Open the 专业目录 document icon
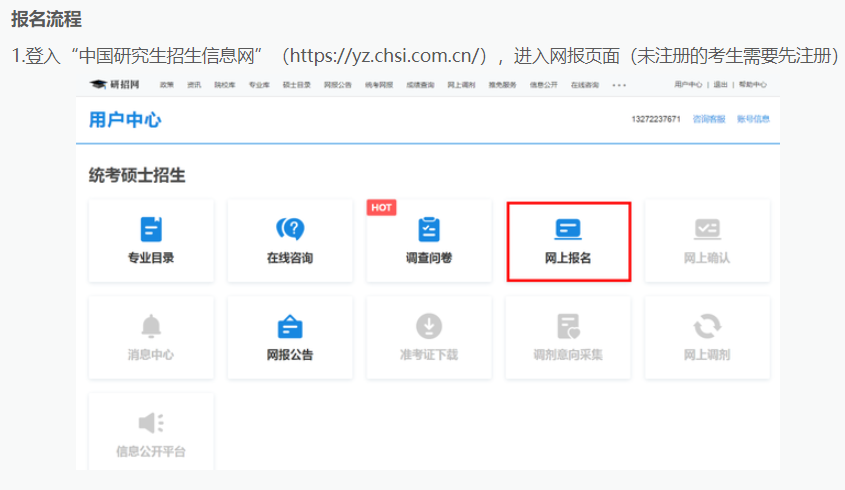 point(151,229)
